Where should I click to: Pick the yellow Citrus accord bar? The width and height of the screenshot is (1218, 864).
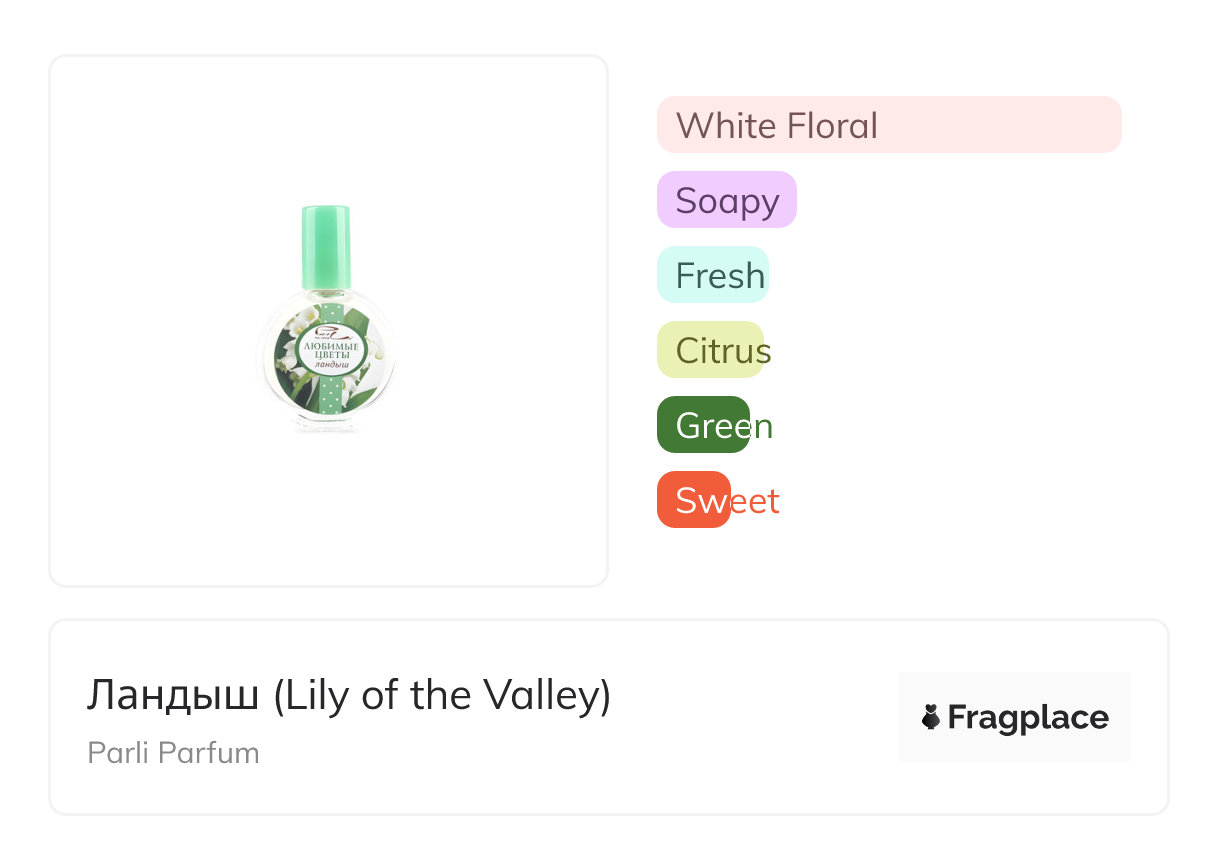point(710,350)
